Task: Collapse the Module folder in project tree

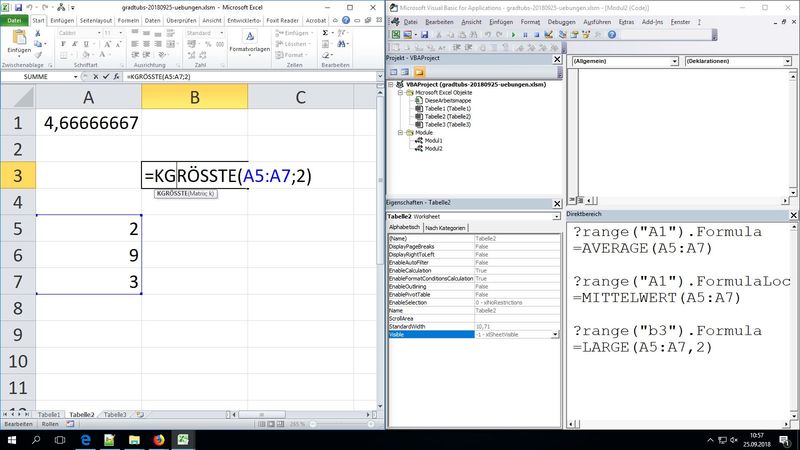Action: [399, 132]
